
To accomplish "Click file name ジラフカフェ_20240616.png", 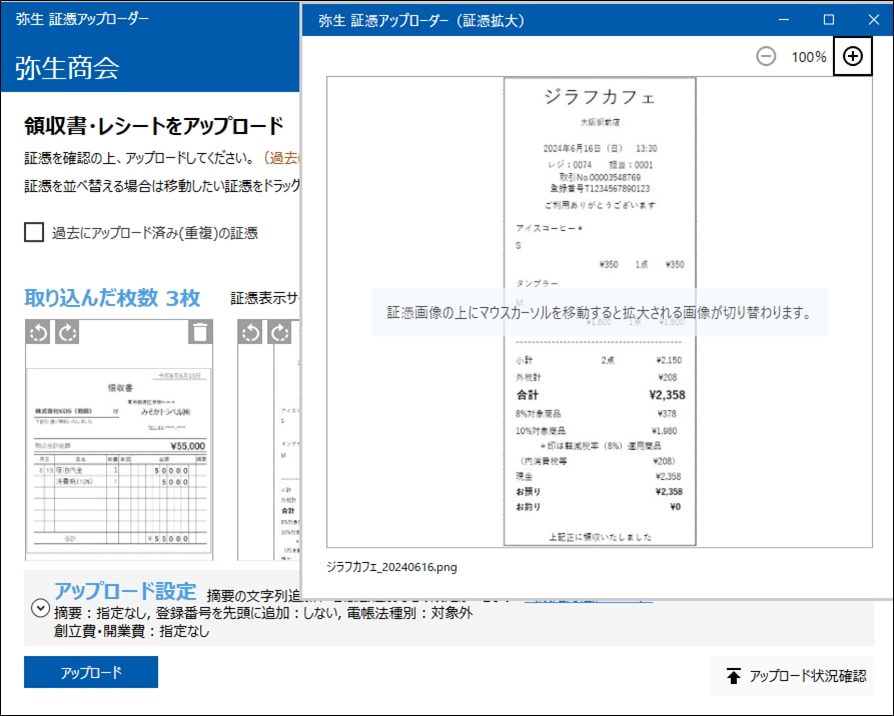I will click(392, 567).
